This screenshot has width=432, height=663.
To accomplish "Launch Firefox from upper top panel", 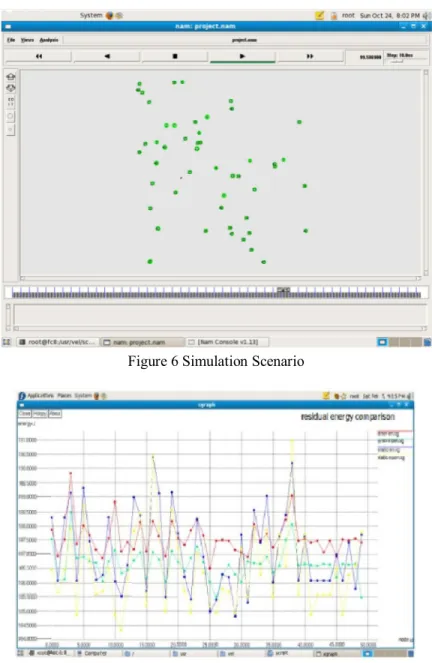I will [x=109, y=15].
